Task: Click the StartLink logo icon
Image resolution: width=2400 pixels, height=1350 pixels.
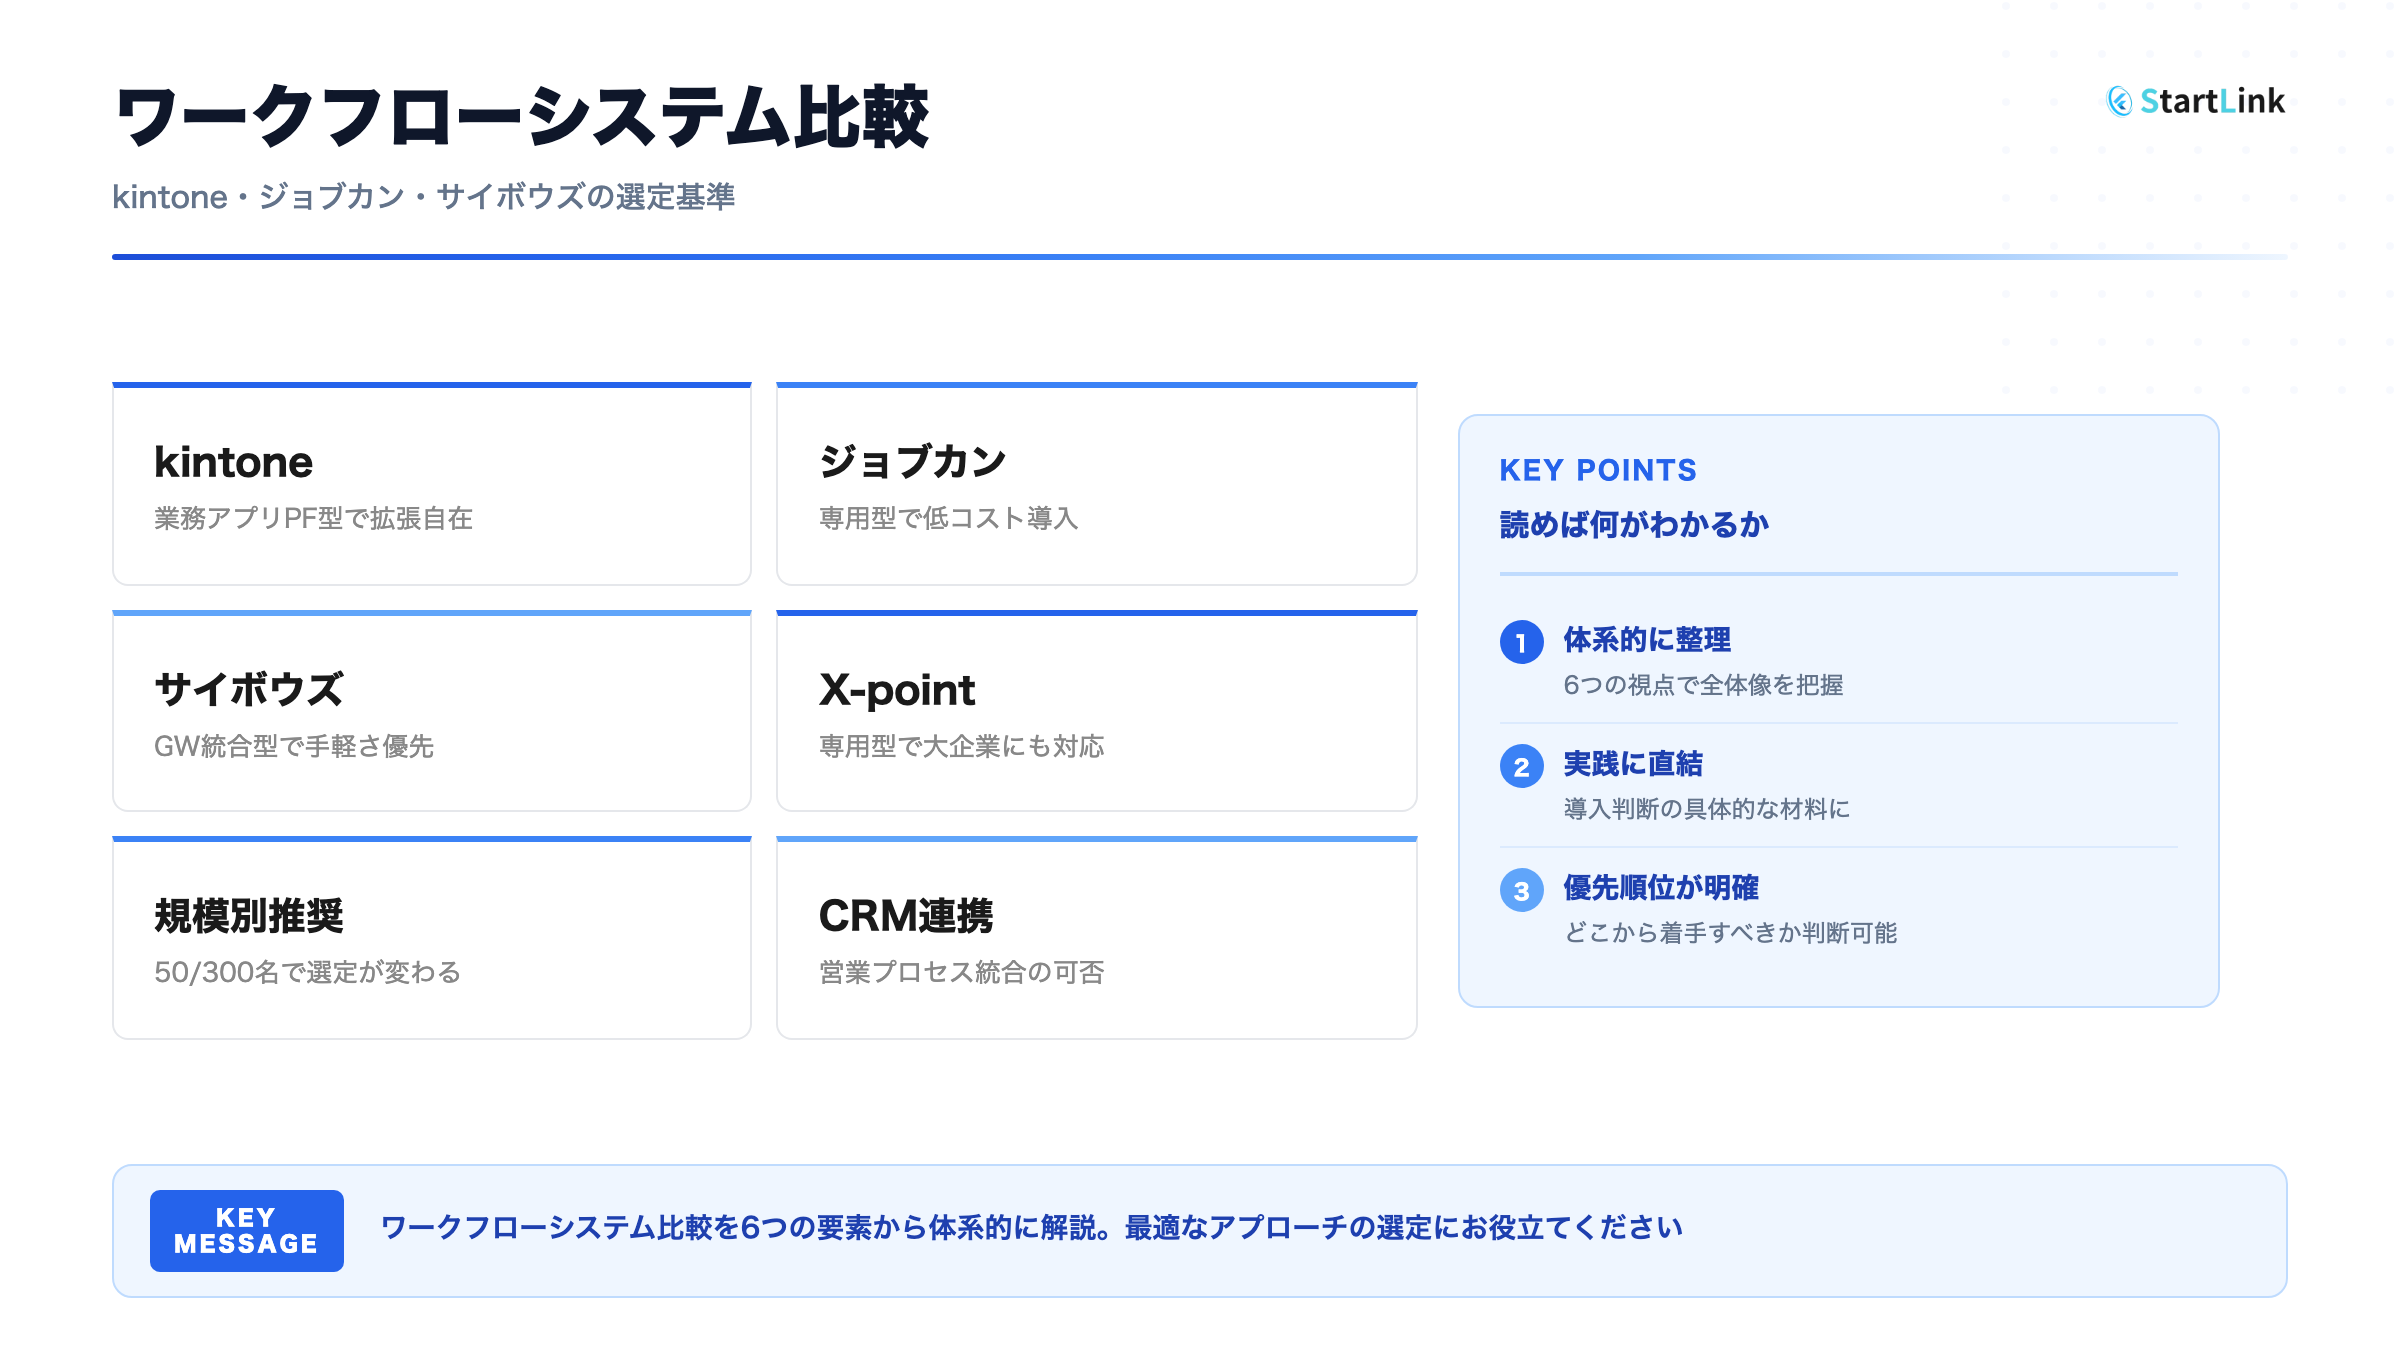Action: [x=2119, y=101]
